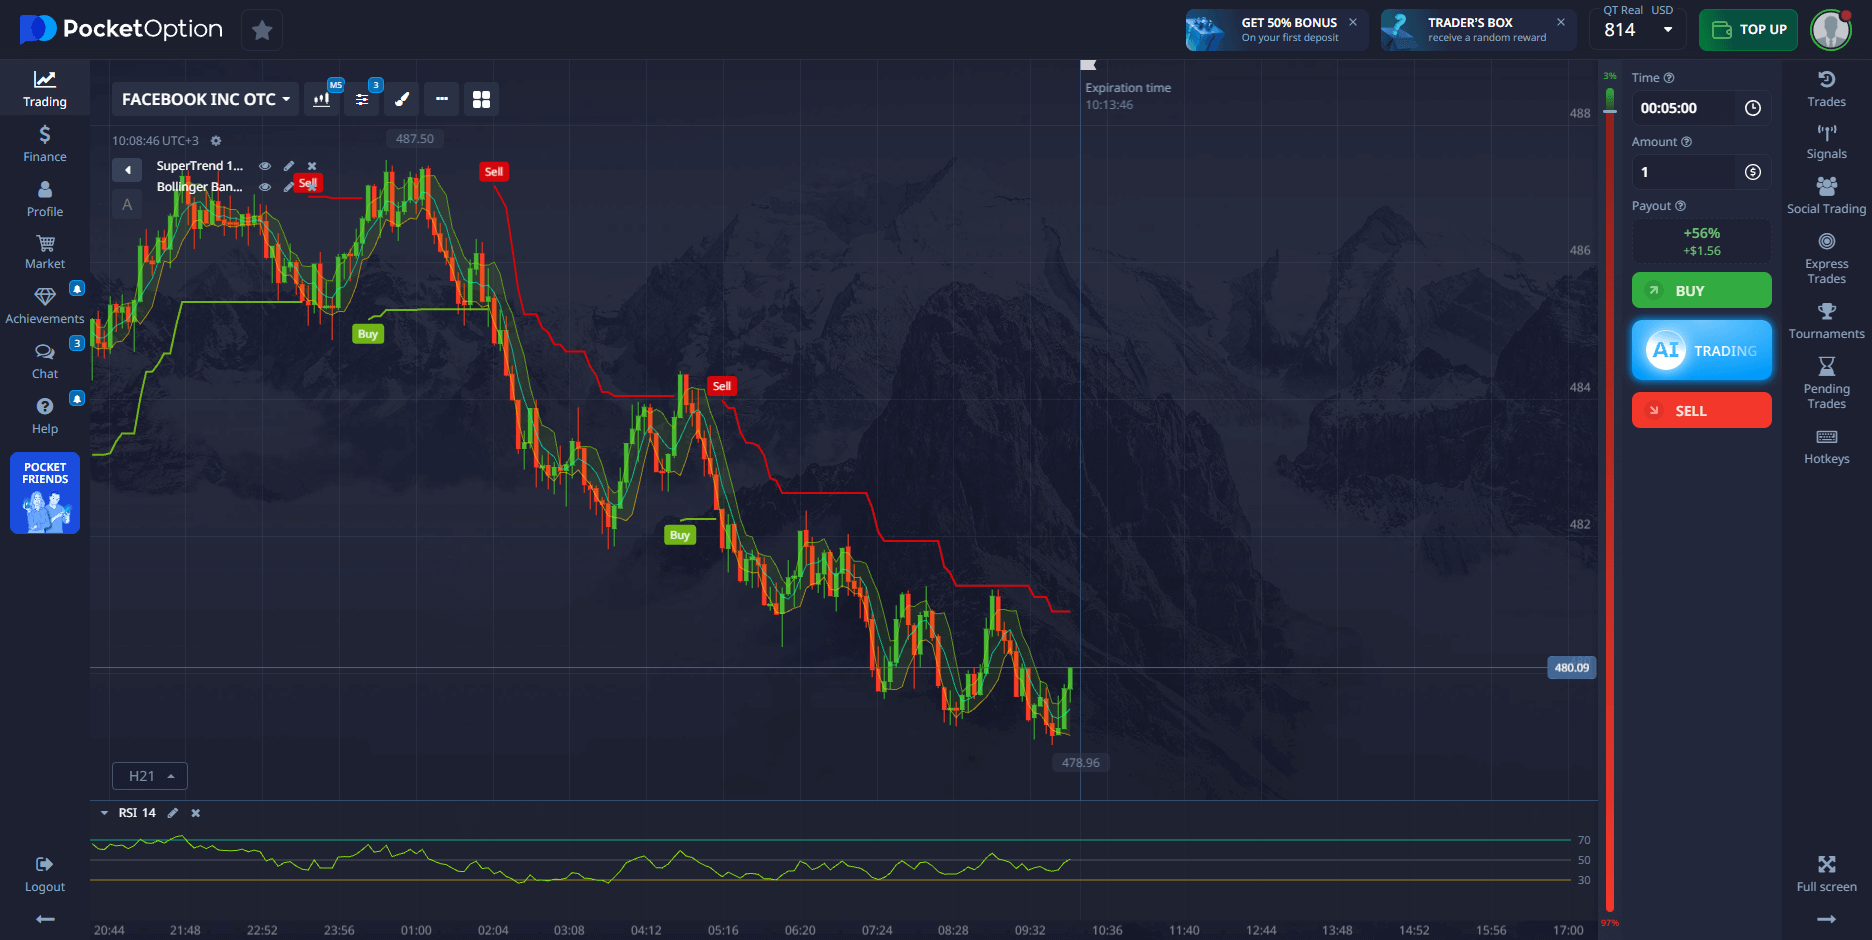The height and width of the screenshot is (940, 1872).
Task: Open the indicators list icon
Action: coord(362,99)
